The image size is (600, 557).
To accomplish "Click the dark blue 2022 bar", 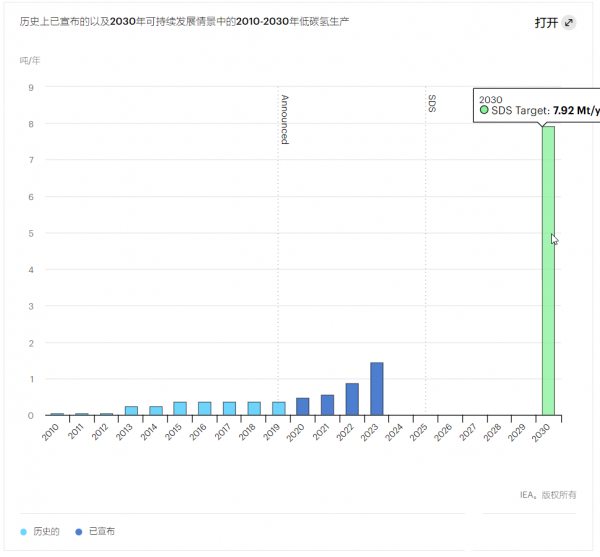I will pyautogui.click(x=352, y=399).
